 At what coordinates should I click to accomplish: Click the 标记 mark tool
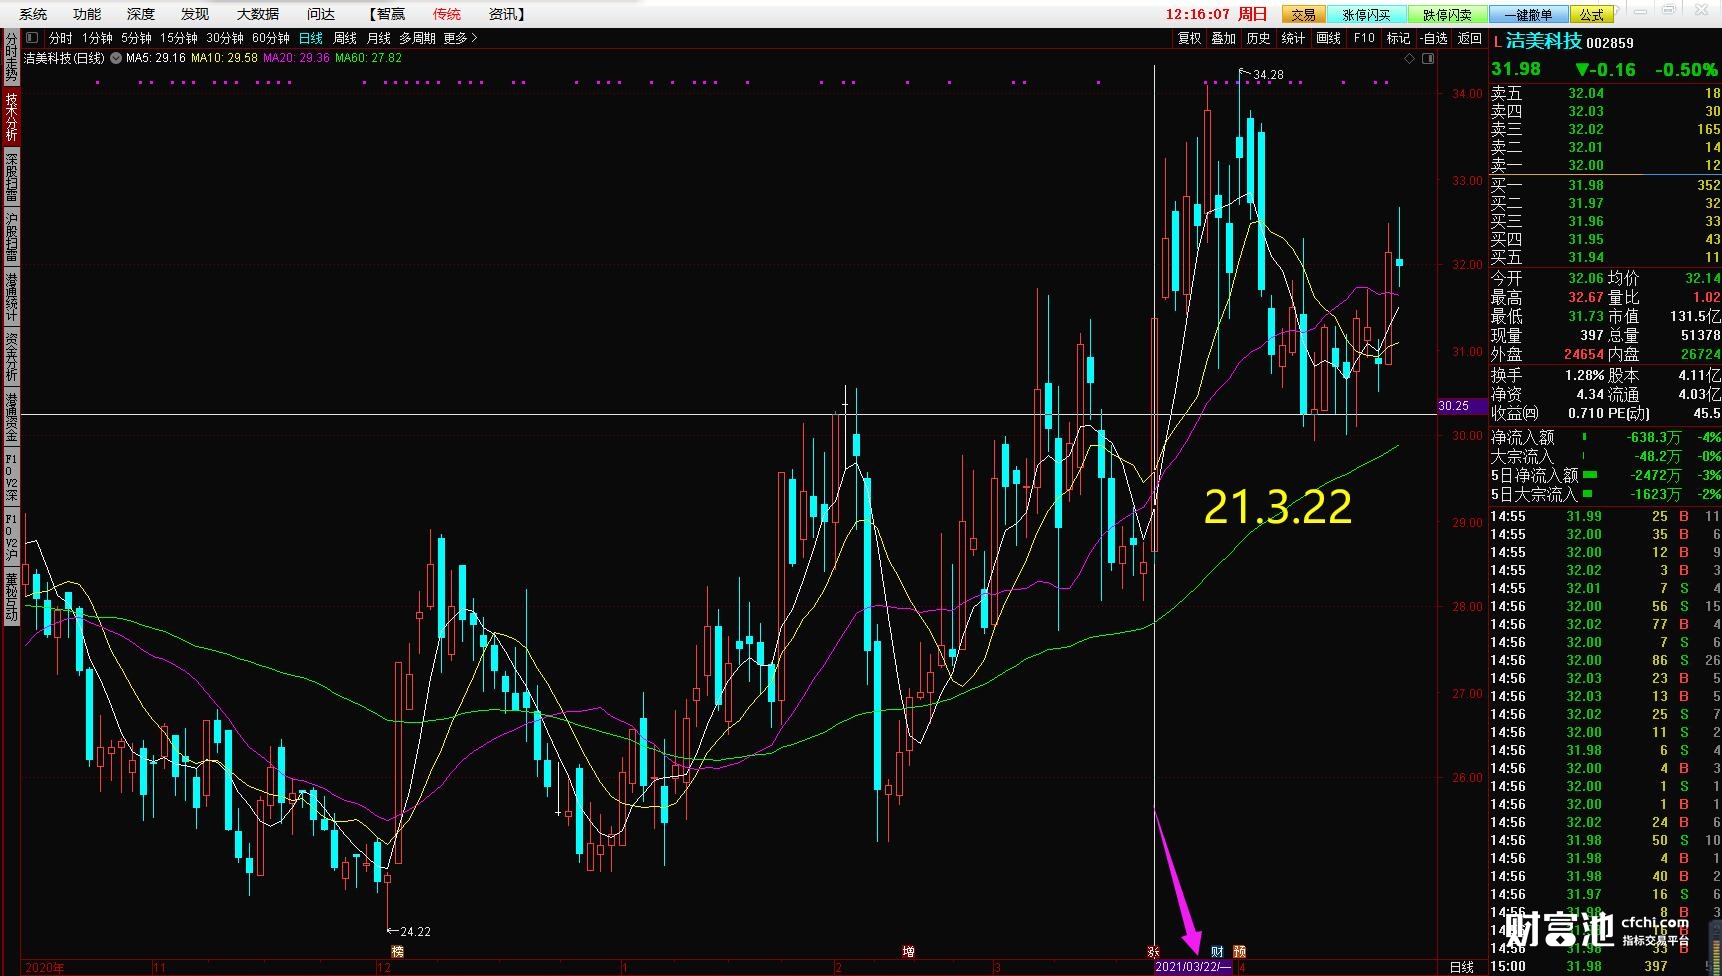[1398, 38]
